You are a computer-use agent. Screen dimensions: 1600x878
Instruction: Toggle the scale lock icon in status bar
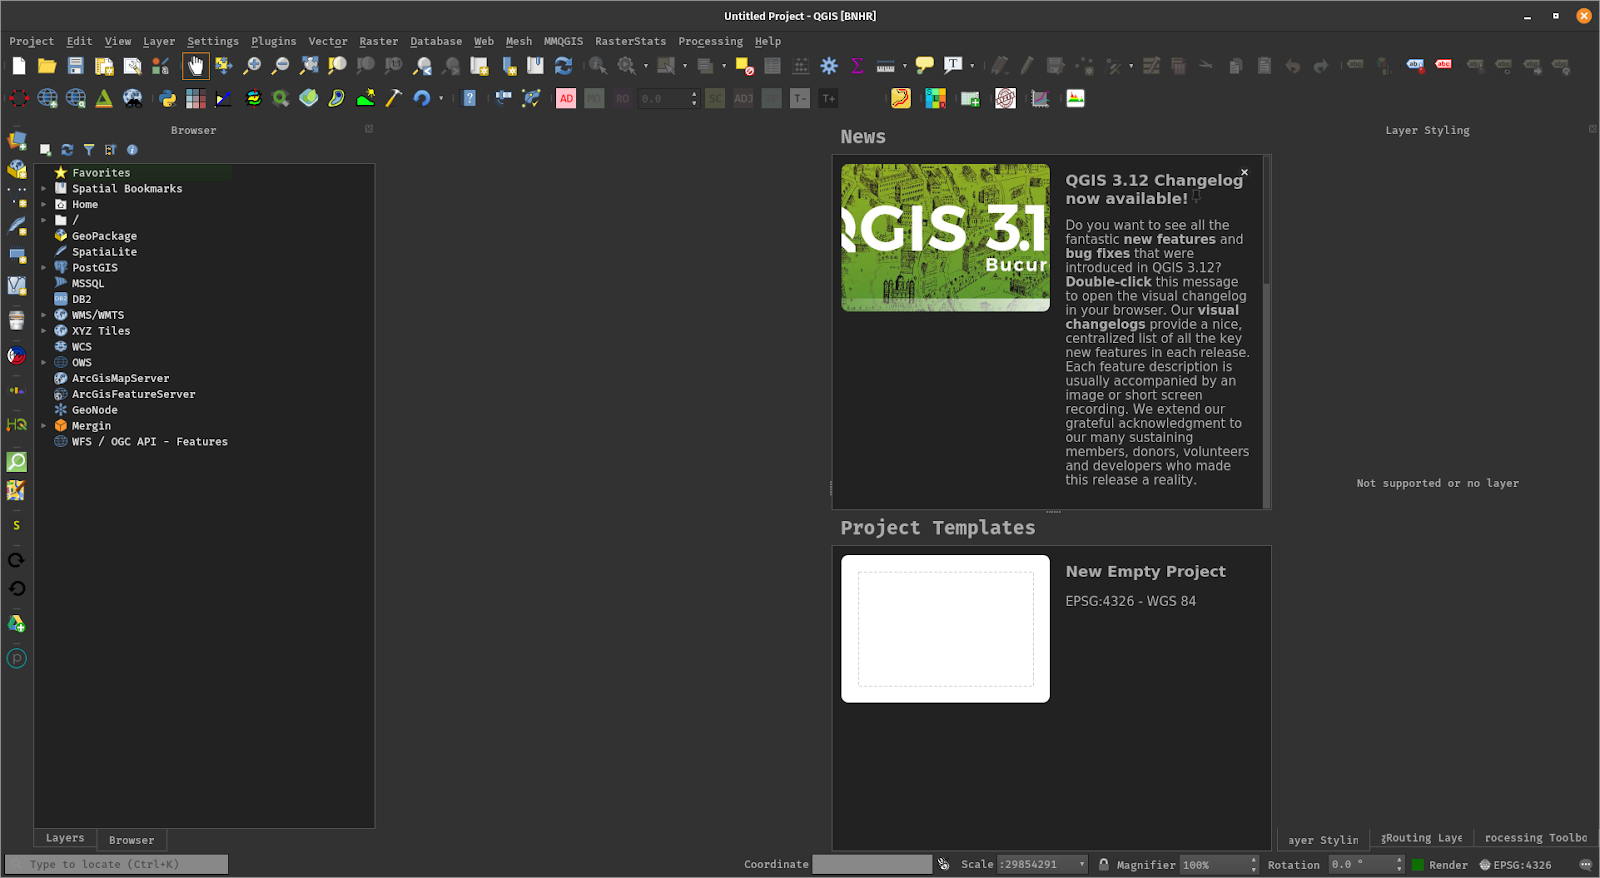point(1103,865)
